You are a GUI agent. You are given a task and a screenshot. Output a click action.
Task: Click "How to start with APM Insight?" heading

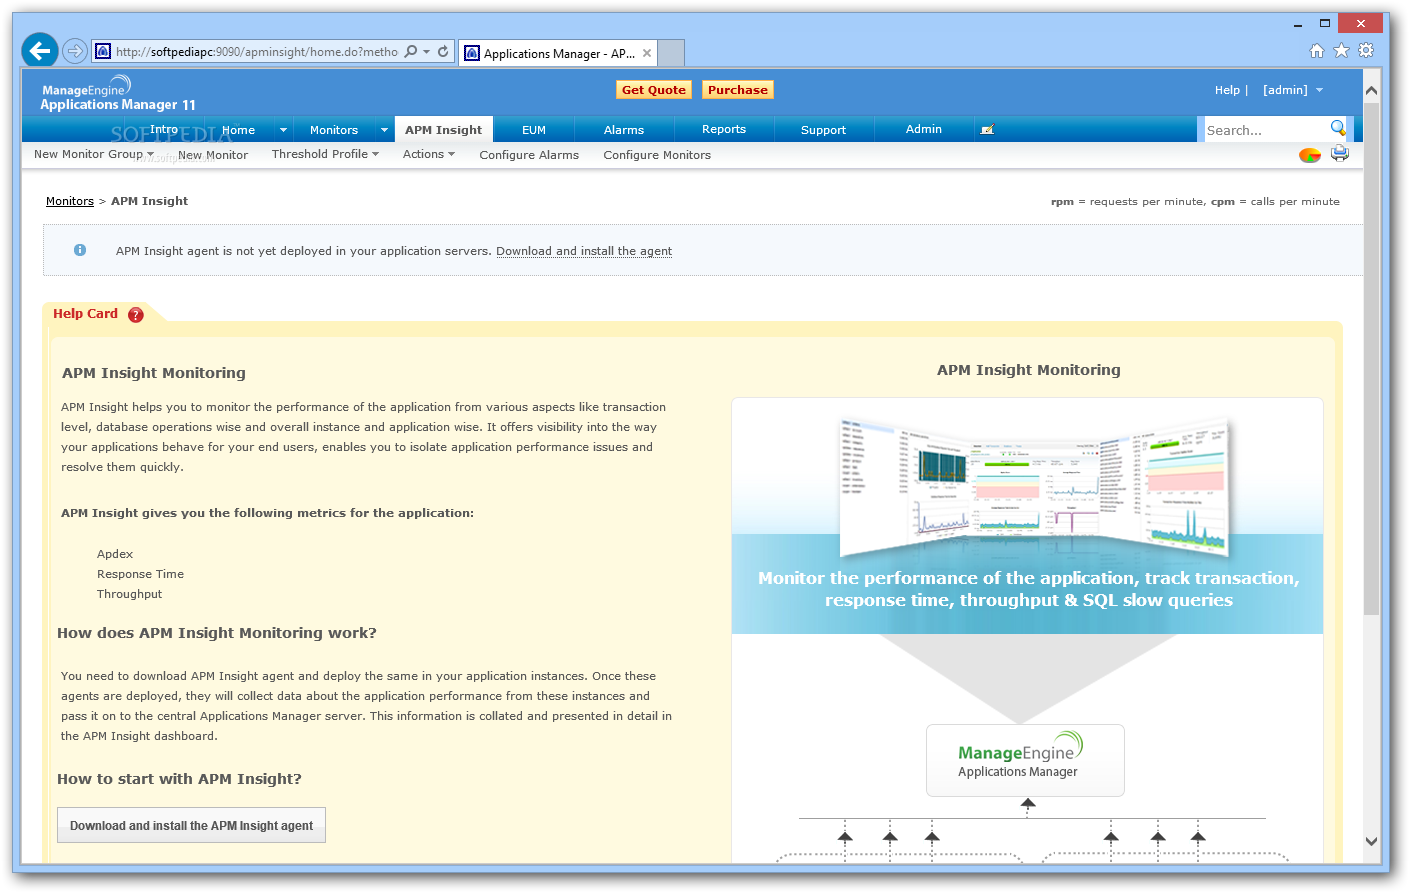click(179, 779)
